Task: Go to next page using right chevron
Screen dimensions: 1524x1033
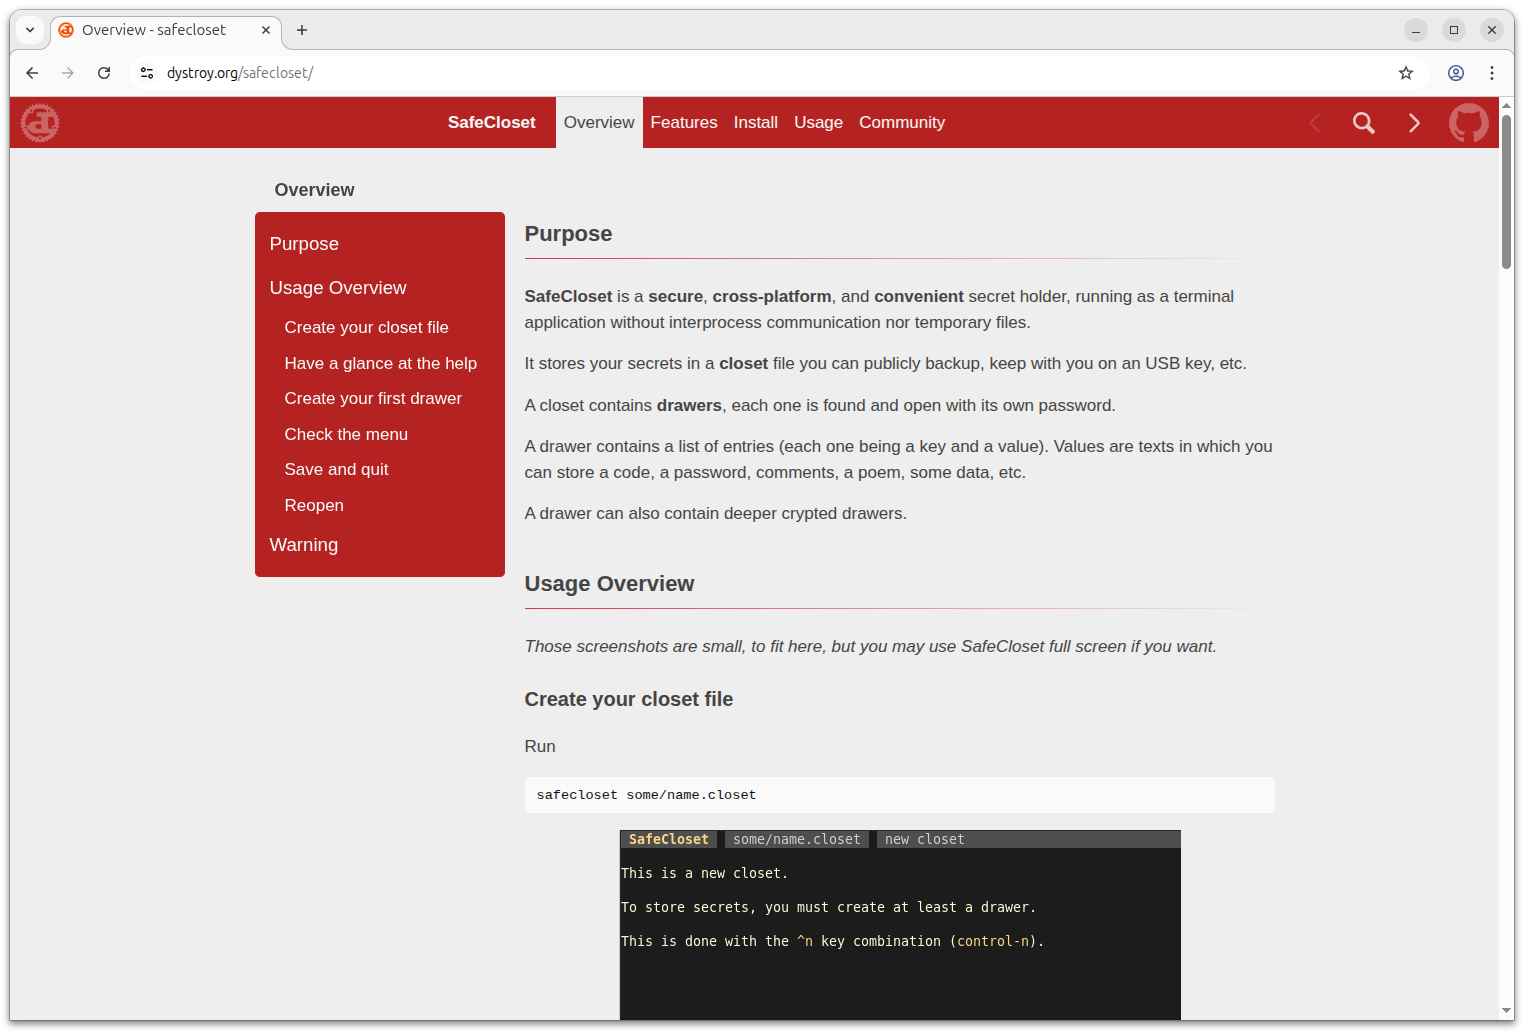Action: coord(1414,123)
